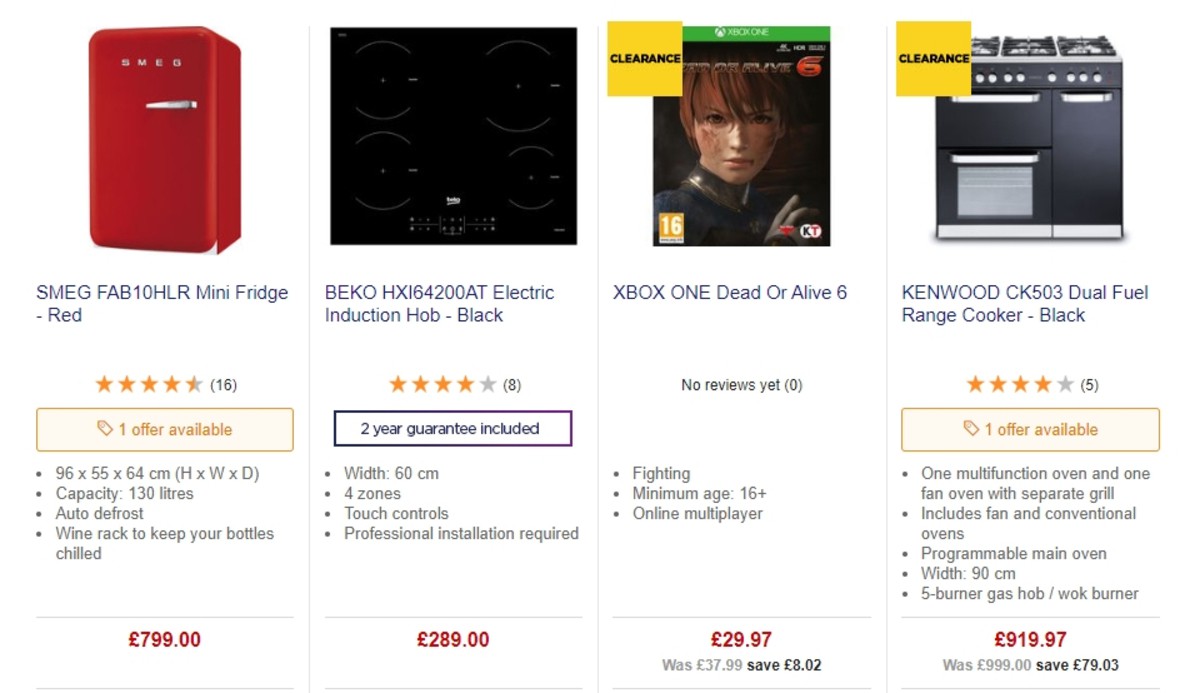Click the Xbox One logo on the game cover

coord(740,31)
